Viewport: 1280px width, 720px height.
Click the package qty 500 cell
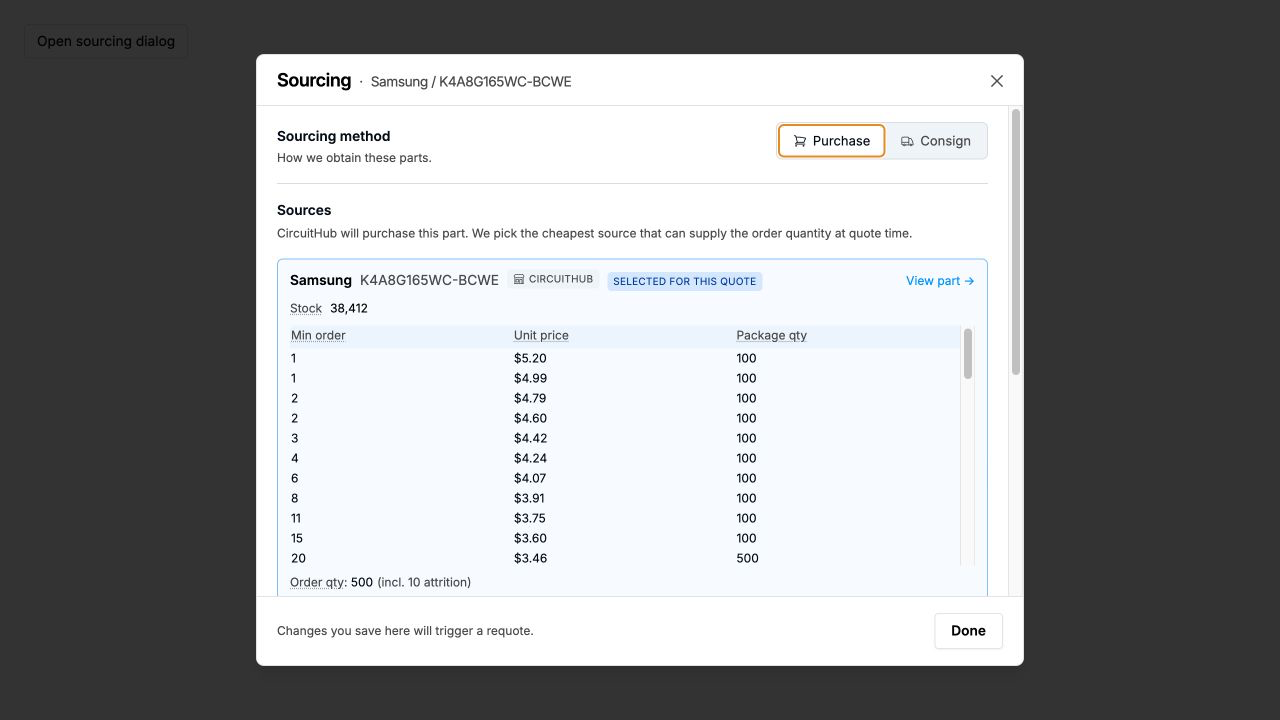(x=747, y=558)
